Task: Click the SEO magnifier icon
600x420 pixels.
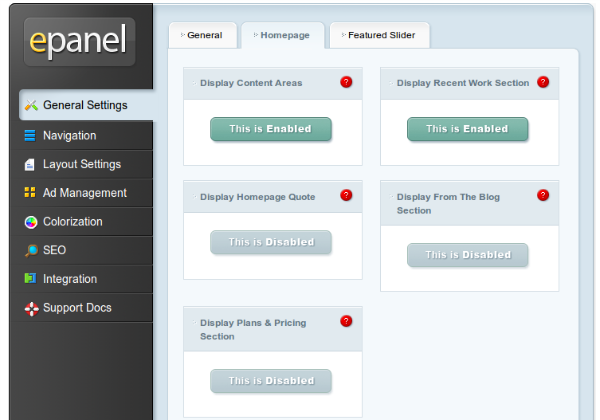Action: click(x=30, y=250)
